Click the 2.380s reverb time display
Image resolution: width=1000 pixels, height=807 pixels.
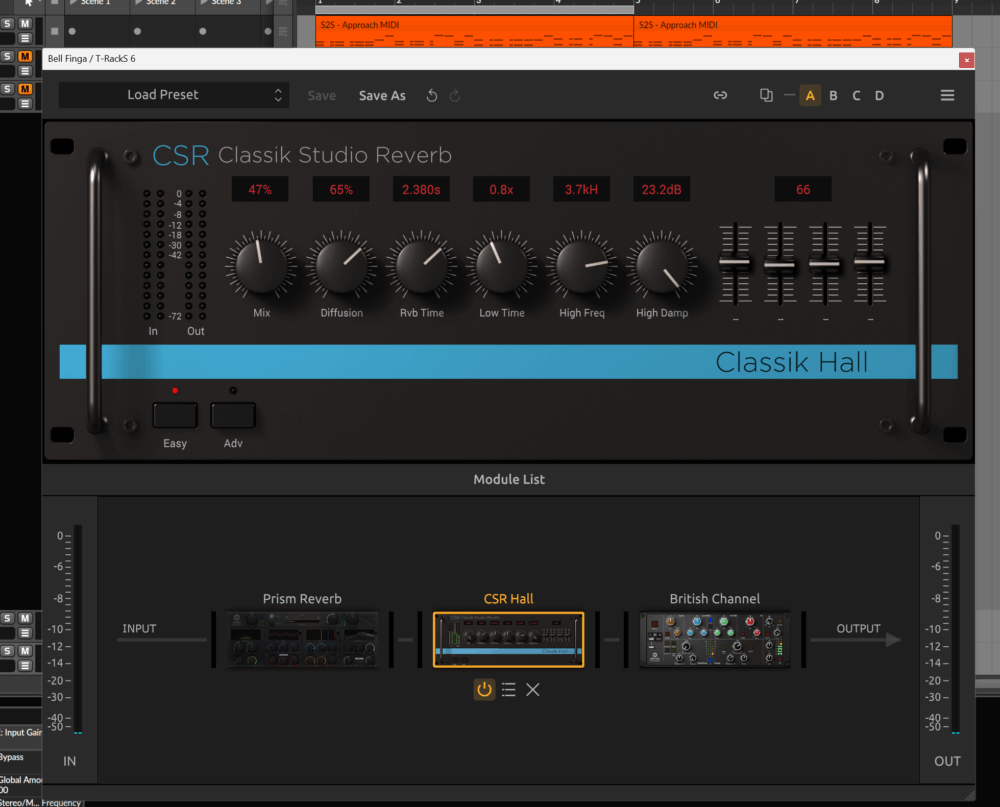coord(421,189)
